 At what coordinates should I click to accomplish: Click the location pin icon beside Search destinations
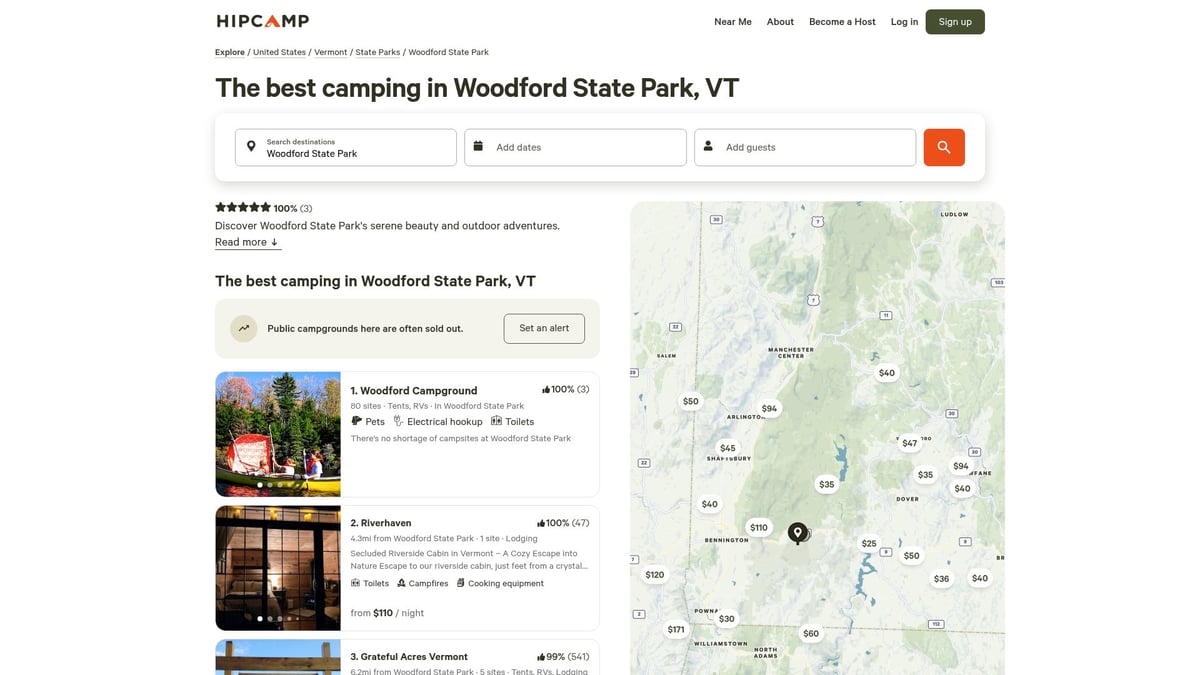click(x=250, y=145)
